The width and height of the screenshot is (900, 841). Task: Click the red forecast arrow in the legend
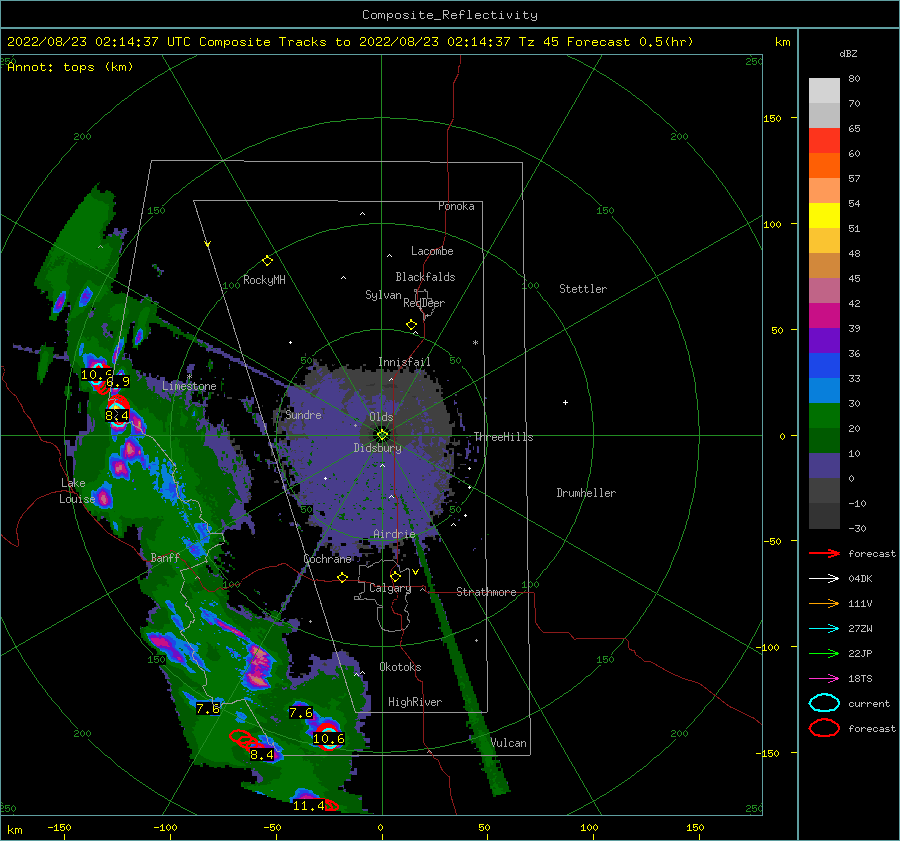tap(824, 553)
